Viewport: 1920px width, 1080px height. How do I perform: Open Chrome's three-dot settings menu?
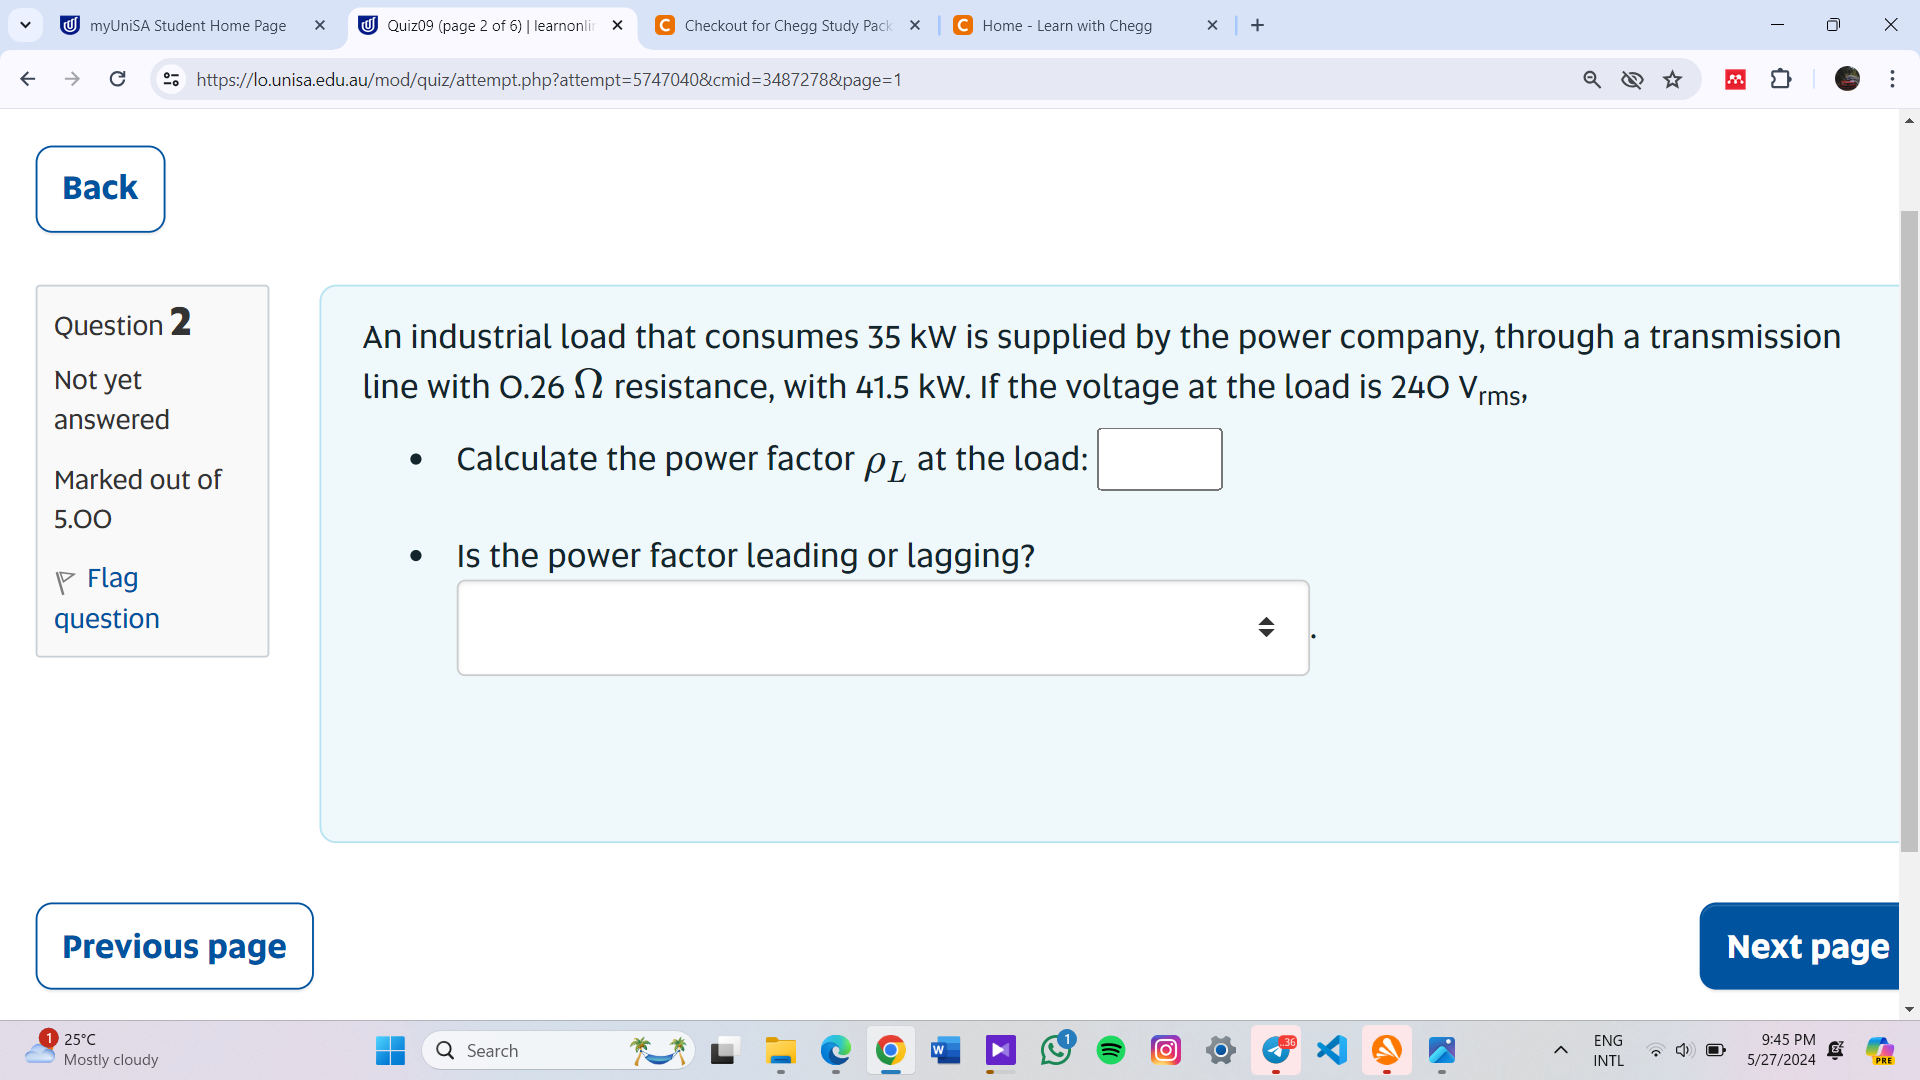pos(1893,79)
